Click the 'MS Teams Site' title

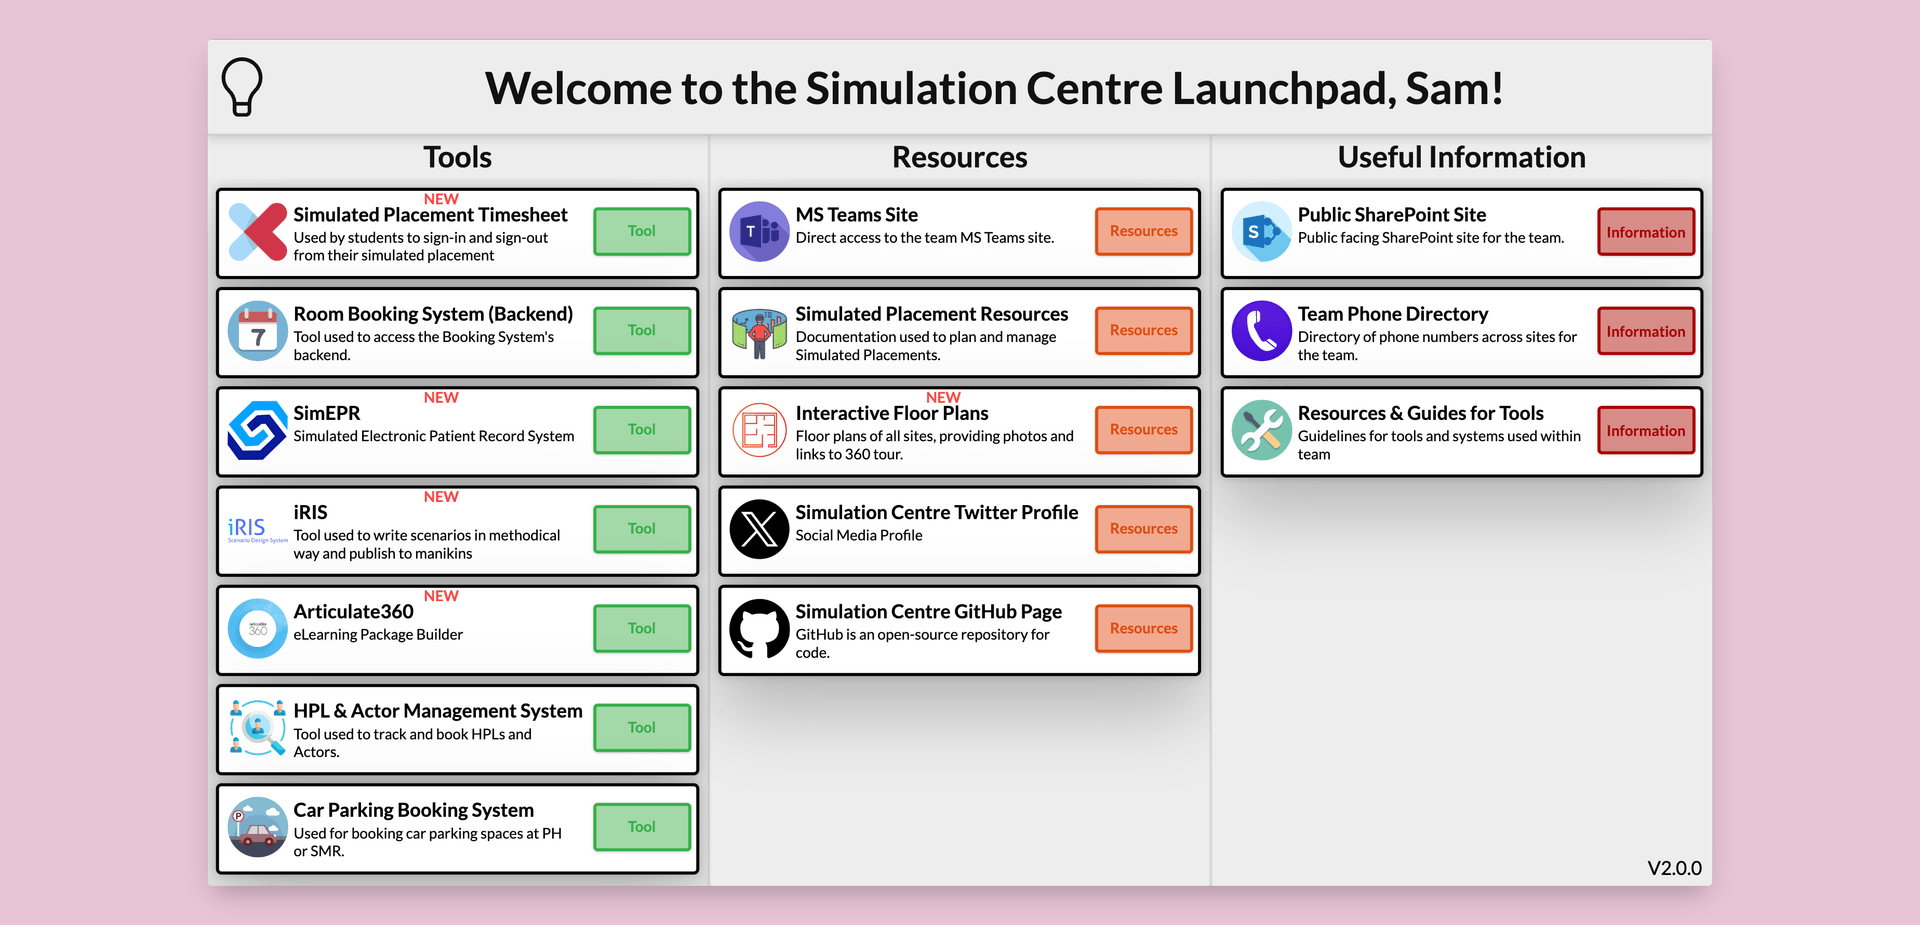857,215
